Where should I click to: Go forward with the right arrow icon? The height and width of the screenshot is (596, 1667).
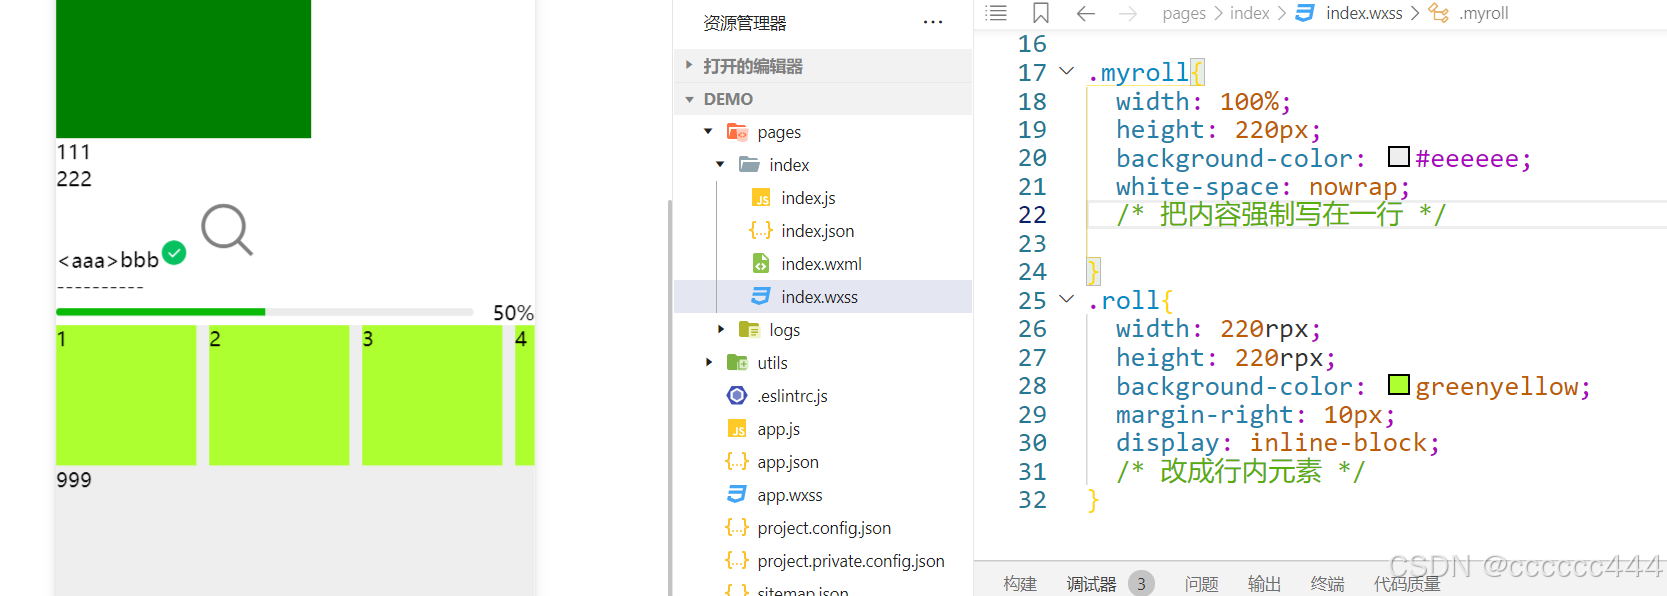[x=1128, y=13]
